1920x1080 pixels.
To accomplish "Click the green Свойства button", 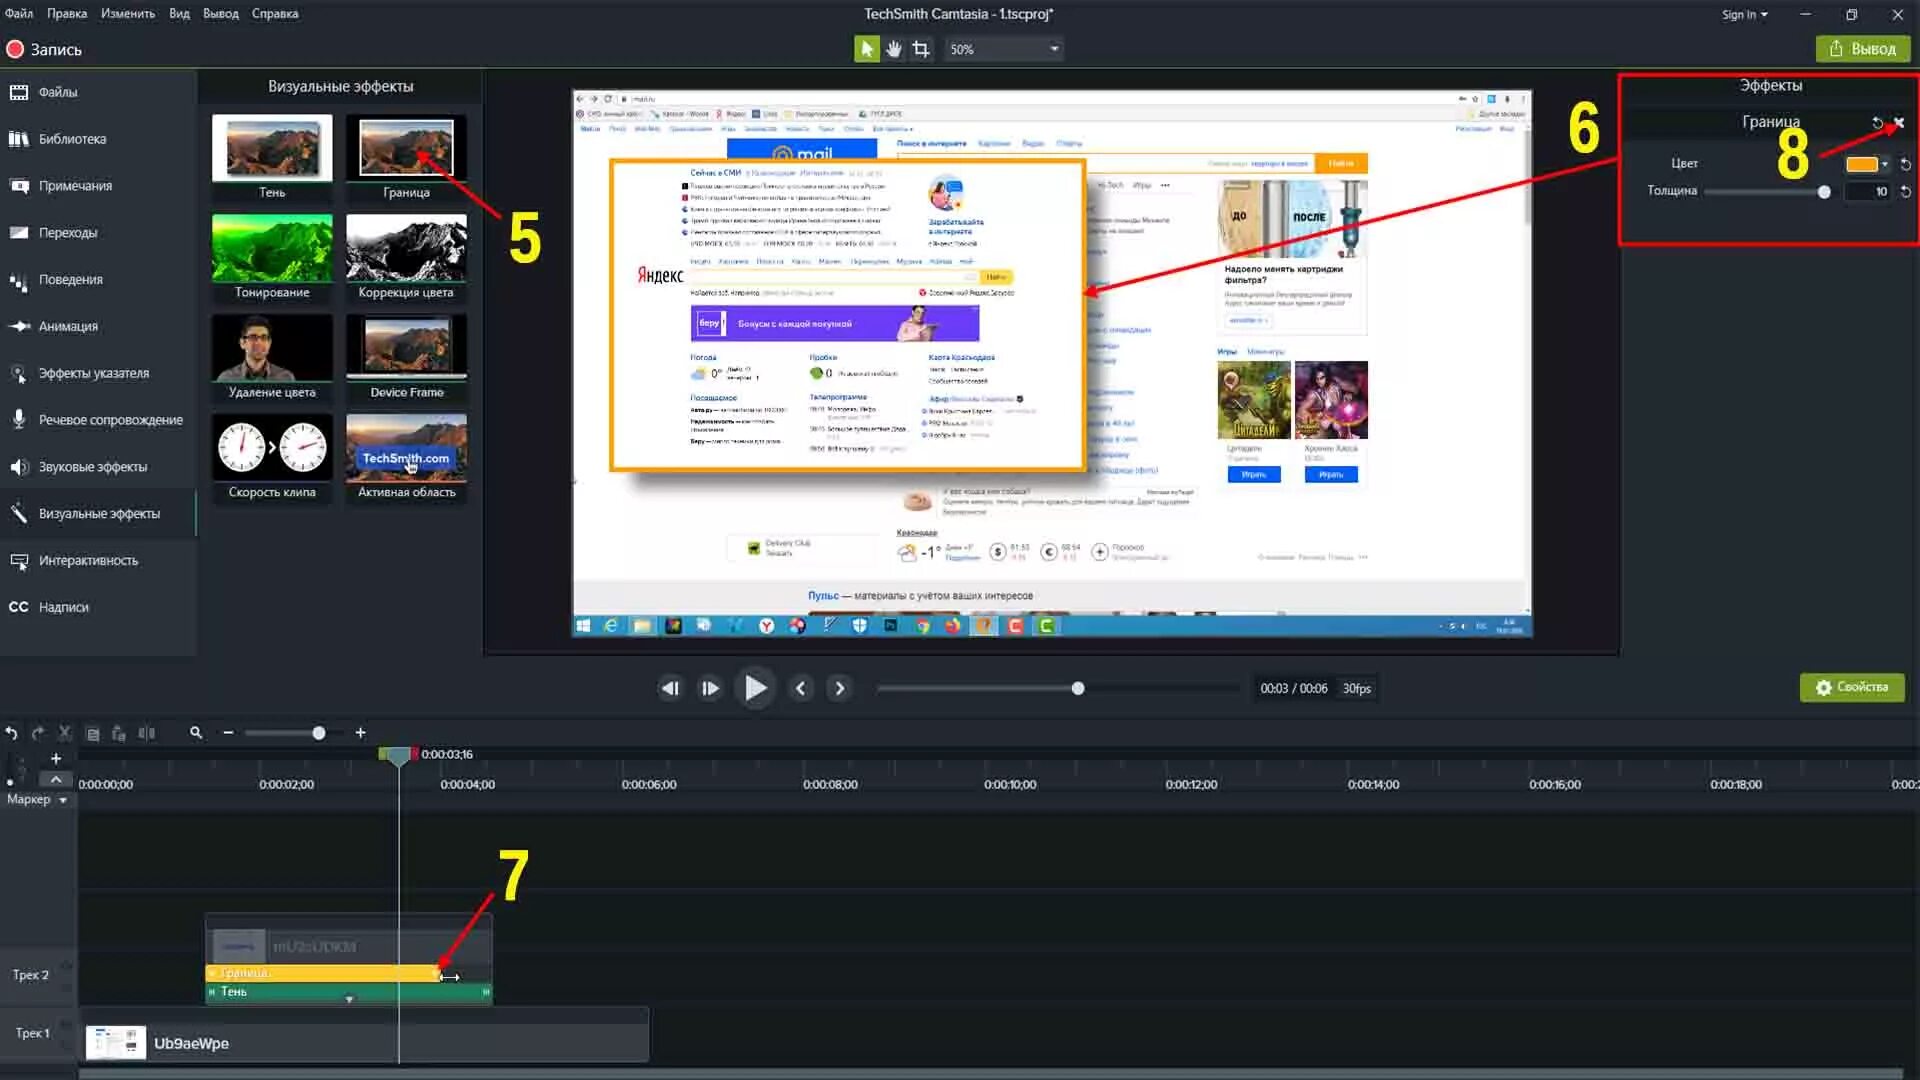I will click(x=1852, y=687).
